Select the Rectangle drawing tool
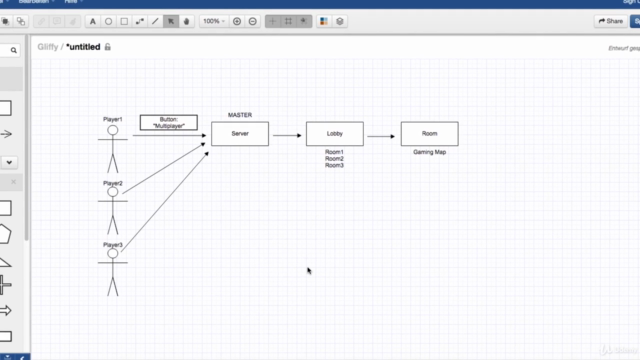Screen dimensions: 640x360 coord(124,21)
